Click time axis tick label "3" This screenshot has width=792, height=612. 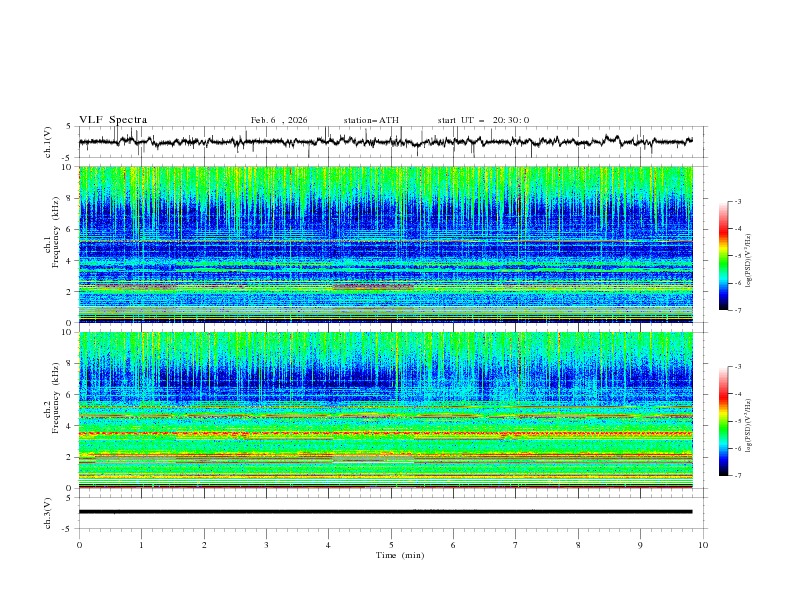[266, 545]
